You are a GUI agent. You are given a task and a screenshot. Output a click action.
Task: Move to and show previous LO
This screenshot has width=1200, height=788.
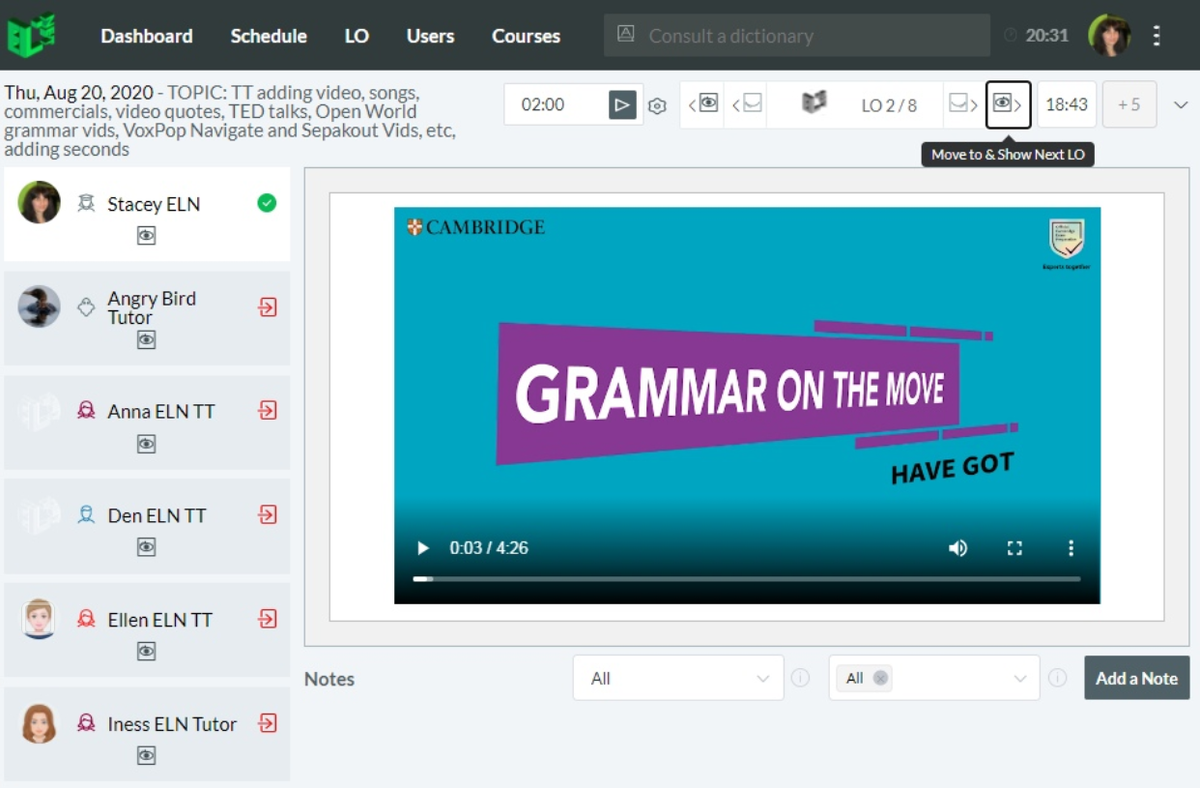(703, 104)
